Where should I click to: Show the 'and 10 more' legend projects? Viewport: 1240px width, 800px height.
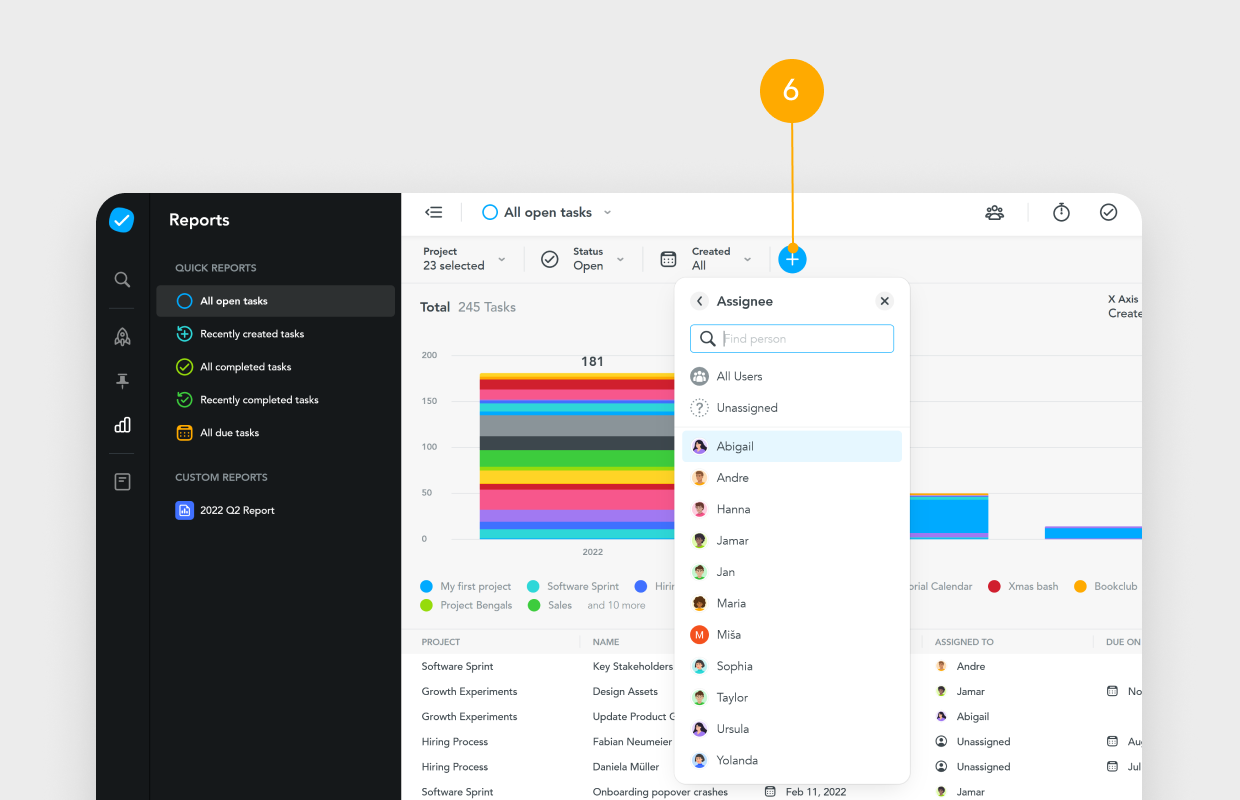(616, 605)
